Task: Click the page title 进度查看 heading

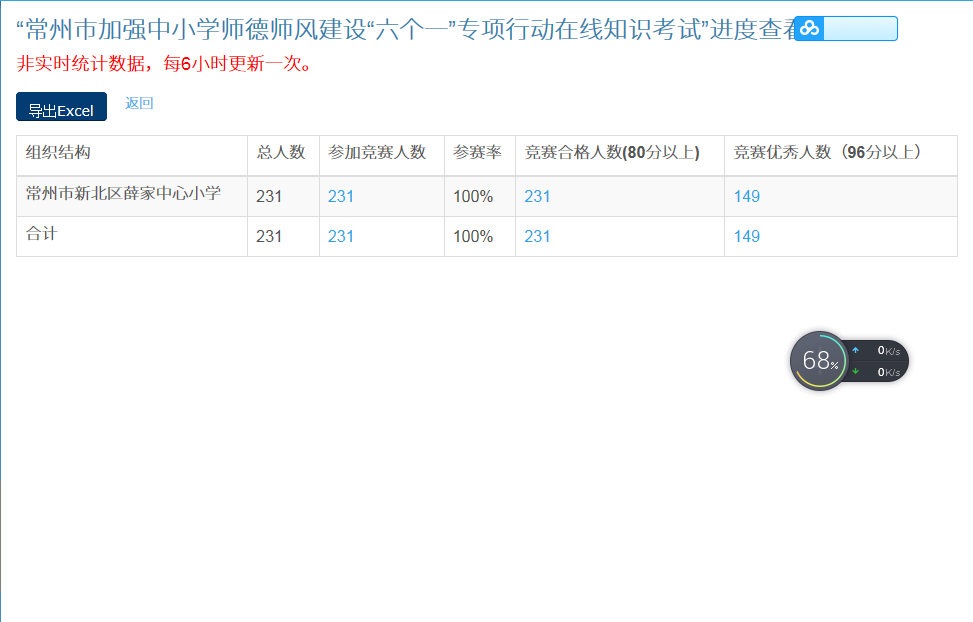Action: [x=406, y=29]
